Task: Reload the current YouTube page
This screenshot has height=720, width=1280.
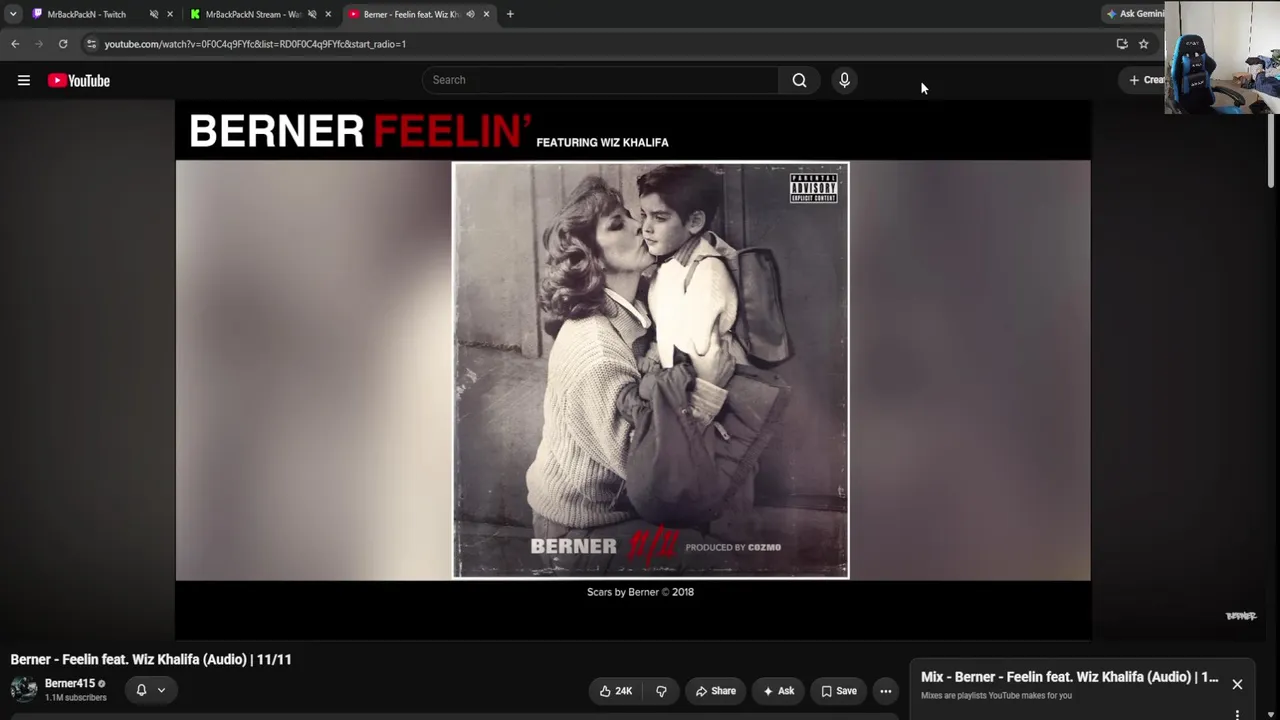Action: tap(63, 44)
